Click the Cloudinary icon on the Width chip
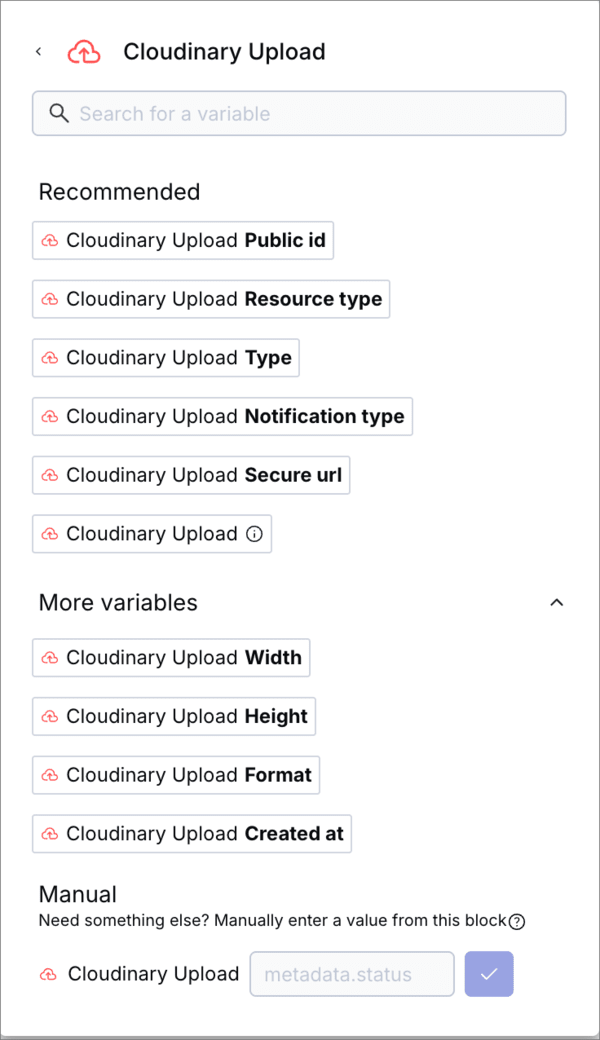The image size is (600, 1040). tap(49, 657)
